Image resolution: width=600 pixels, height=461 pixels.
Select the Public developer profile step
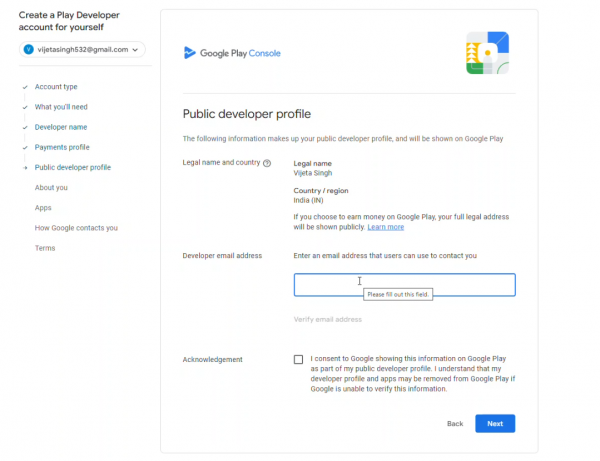[73, 167]
